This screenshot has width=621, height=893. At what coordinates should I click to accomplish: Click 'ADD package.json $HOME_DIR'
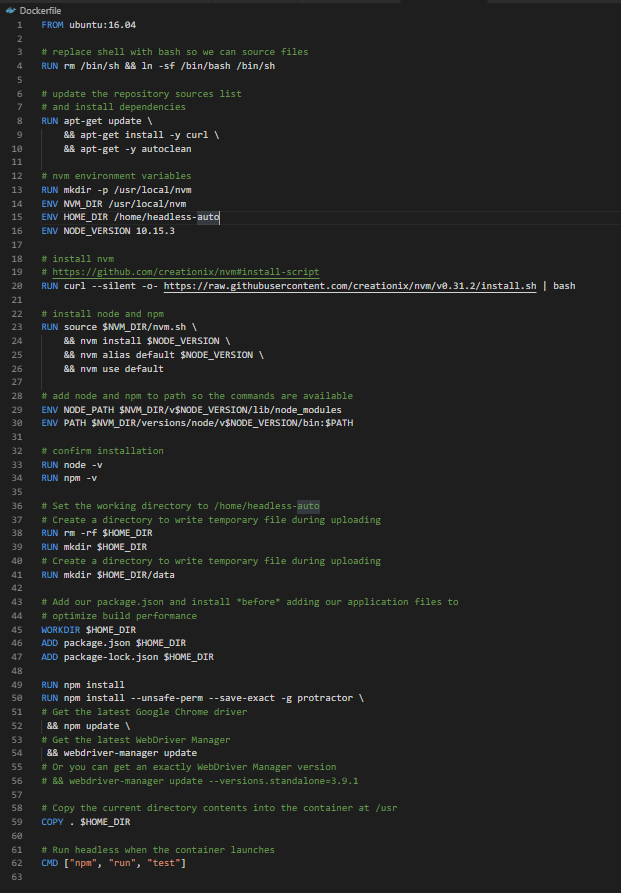(x=114, y=642)
